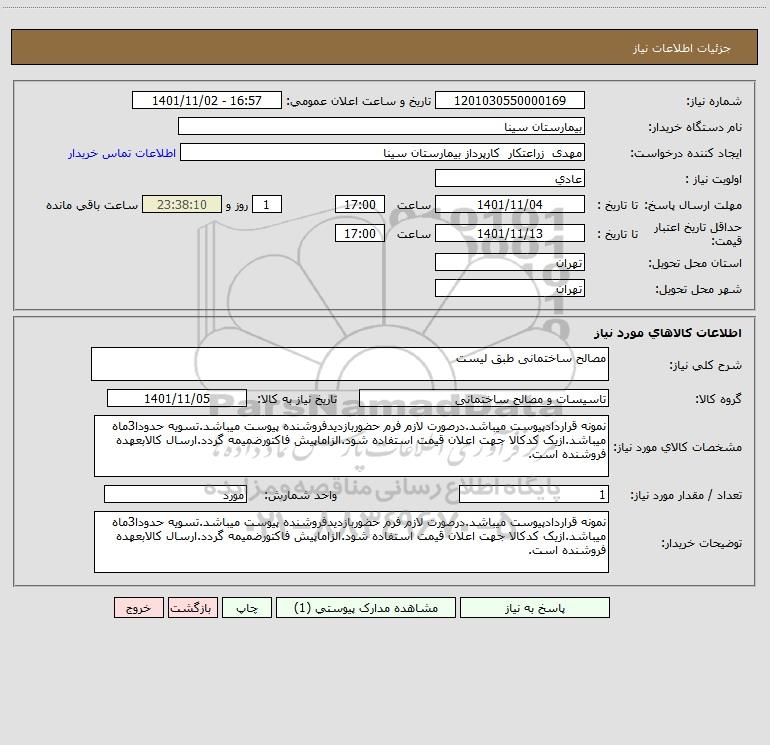
Task: Click the label شرح کلی نیاز
Action: click(706, 365)
